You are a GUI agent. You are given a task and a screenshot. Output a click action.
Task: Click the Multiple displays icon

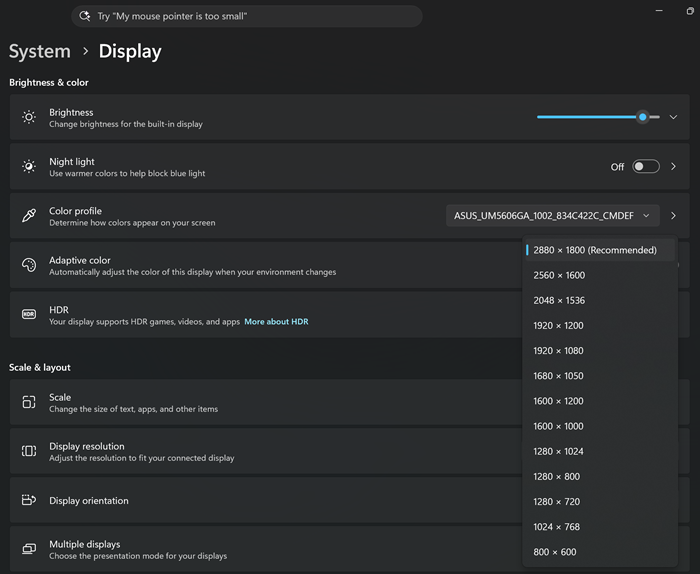click(x=29, y=548)
